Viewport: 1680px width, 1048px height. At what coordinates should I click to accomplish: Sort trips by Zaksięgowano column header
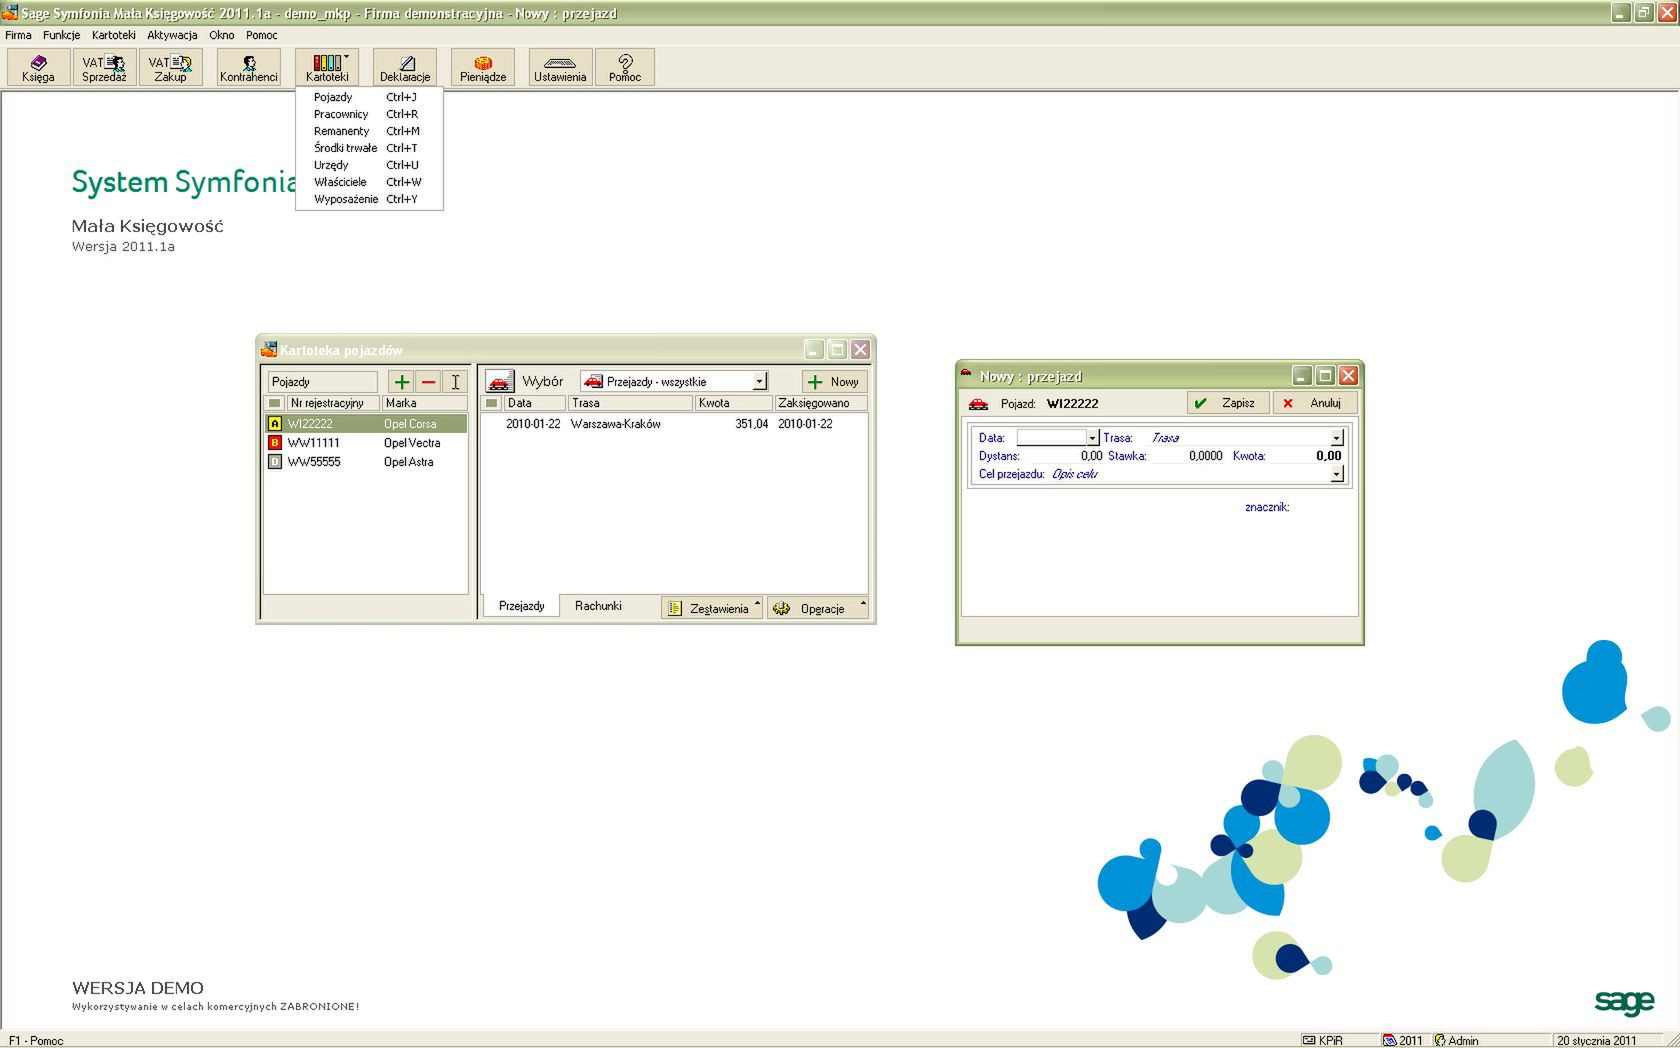click(x=820, y=403)
